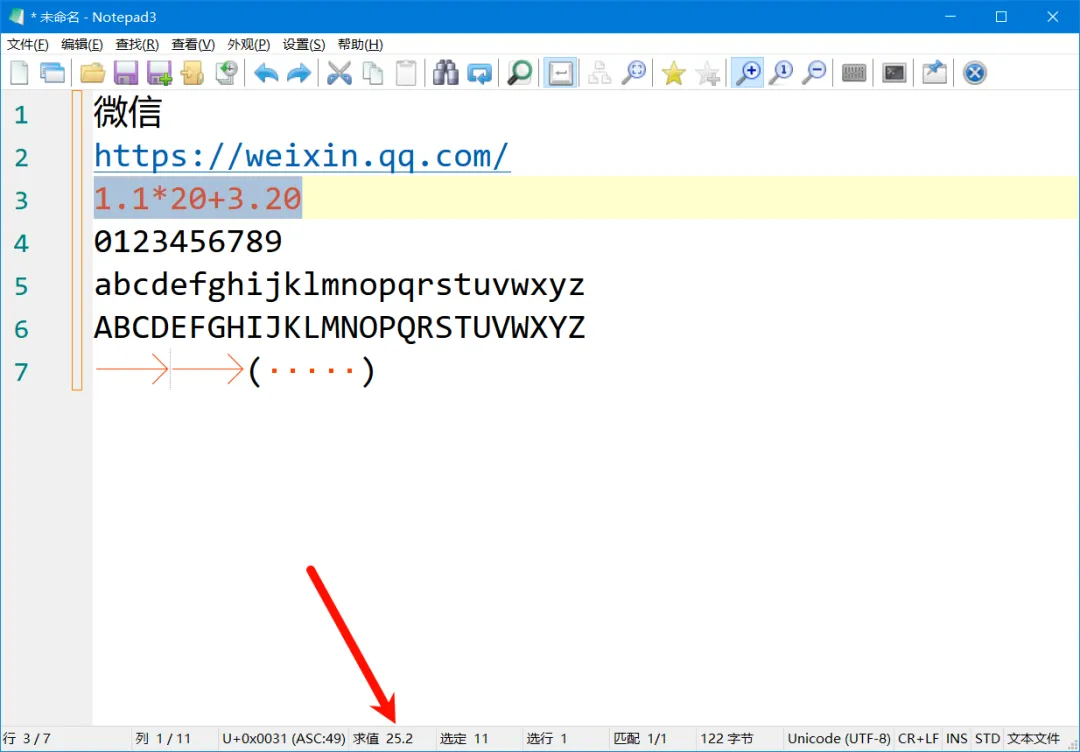
Task: Click the Zoom In magnifier plus icon
Action: (x=747, y=73)
